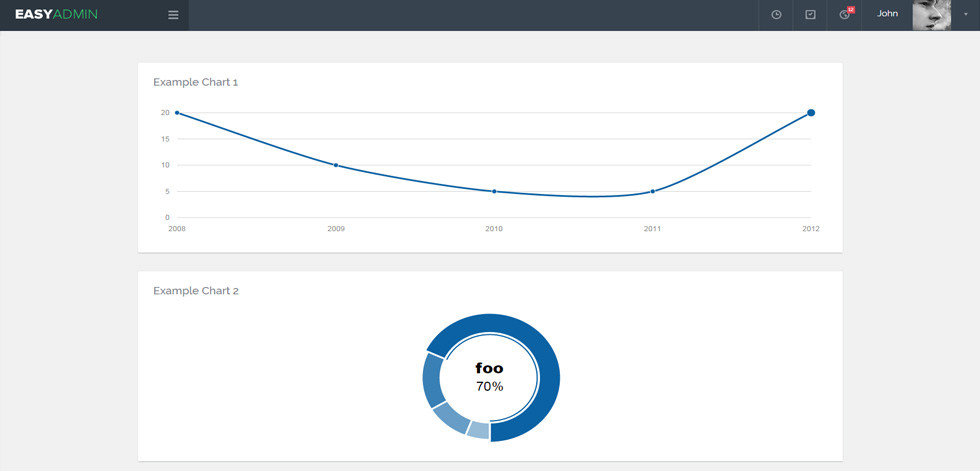Select the highlighted 2012 data point
This screenshot has width=980, height=471.
pos(811,112)
